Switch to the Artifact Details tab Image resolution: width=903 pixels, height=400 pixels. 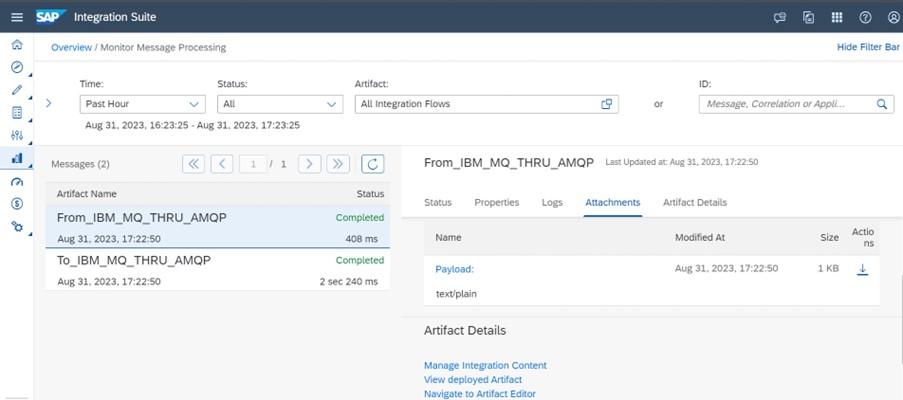(x=695, y=203)
